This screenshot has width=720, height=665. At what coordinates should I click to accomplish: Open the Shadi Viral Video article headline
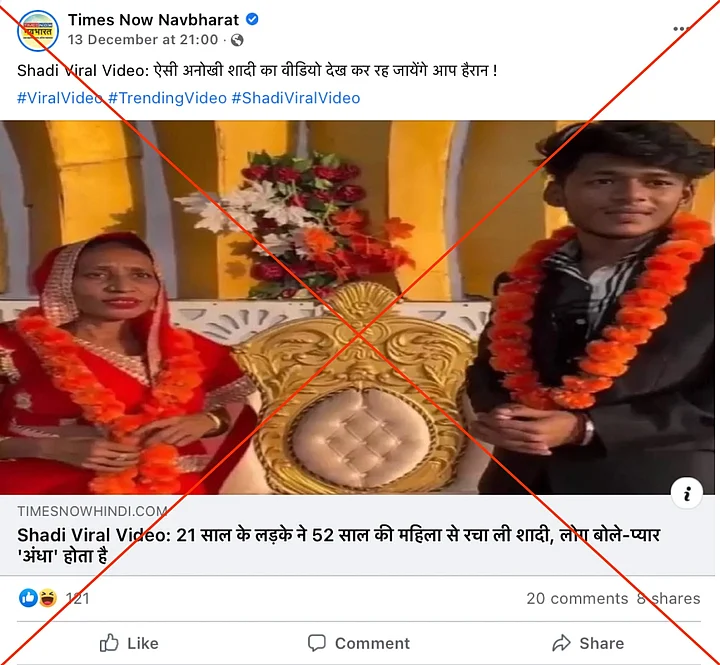[x=338, y=545]
